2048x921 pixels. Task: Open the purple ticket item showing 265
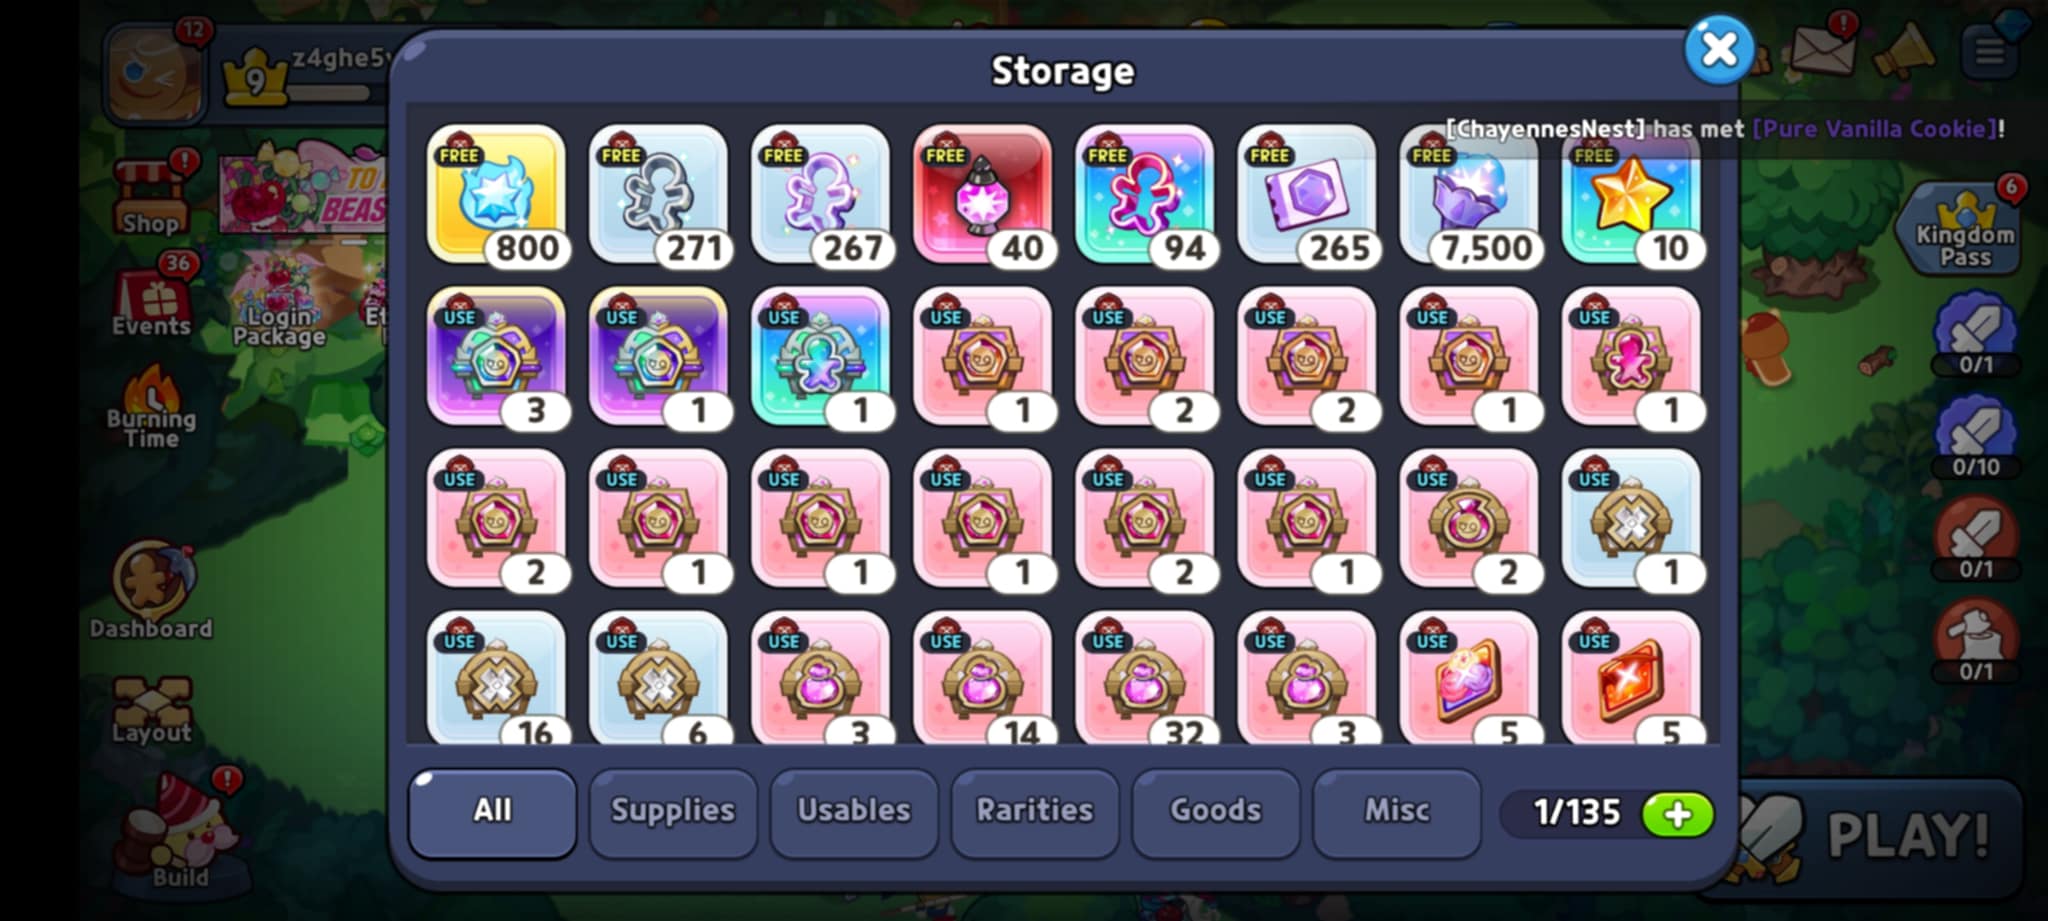point(1306,195)
